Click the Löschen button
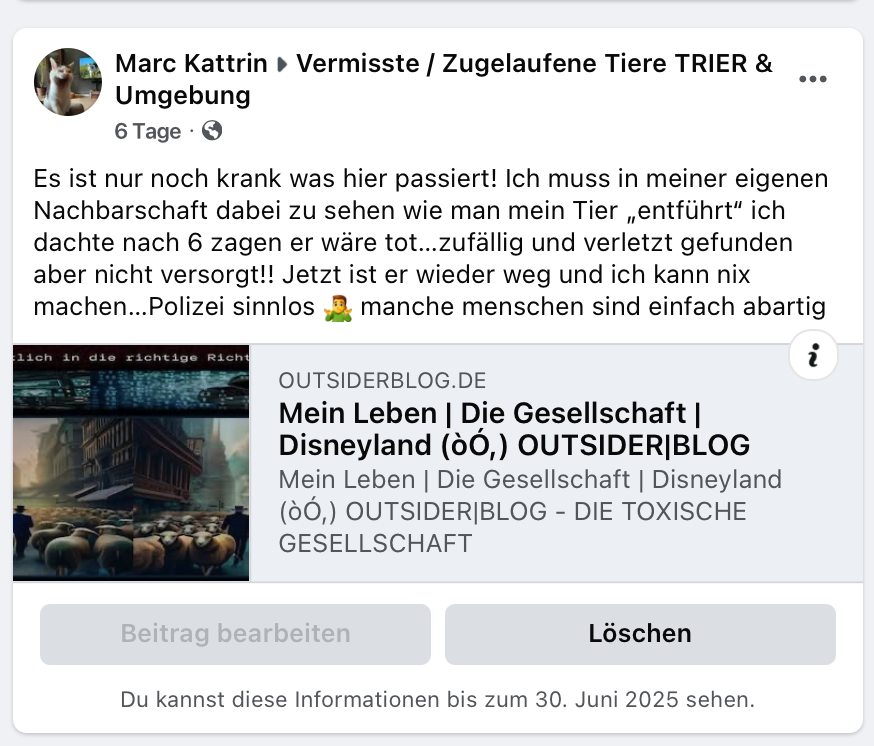The image size is (874, 746). coord(640,634)
